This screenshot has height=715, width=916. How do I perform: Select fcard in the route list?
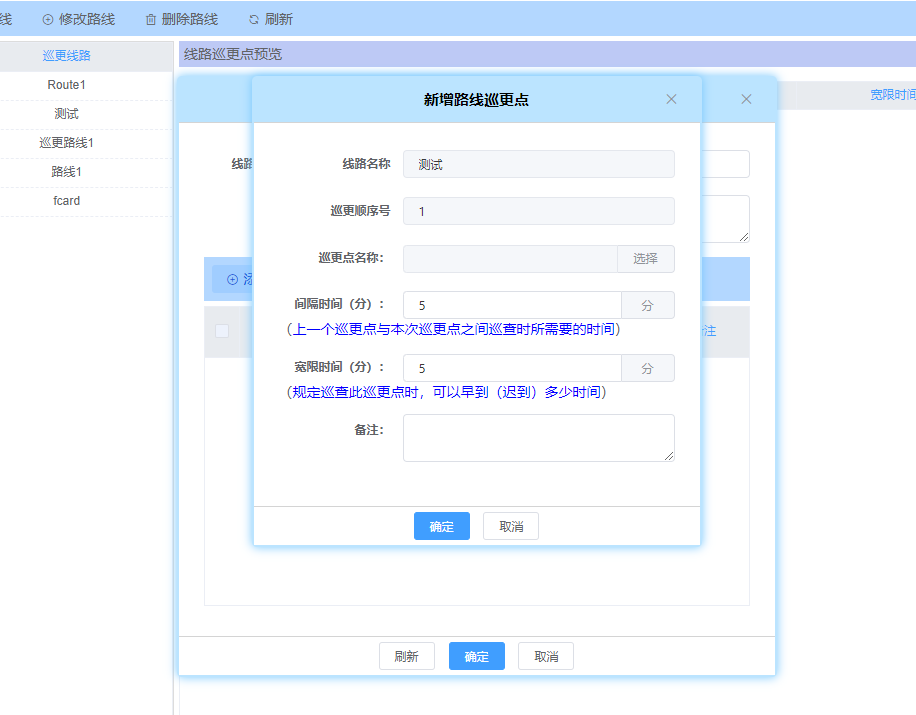click(67, 201)
